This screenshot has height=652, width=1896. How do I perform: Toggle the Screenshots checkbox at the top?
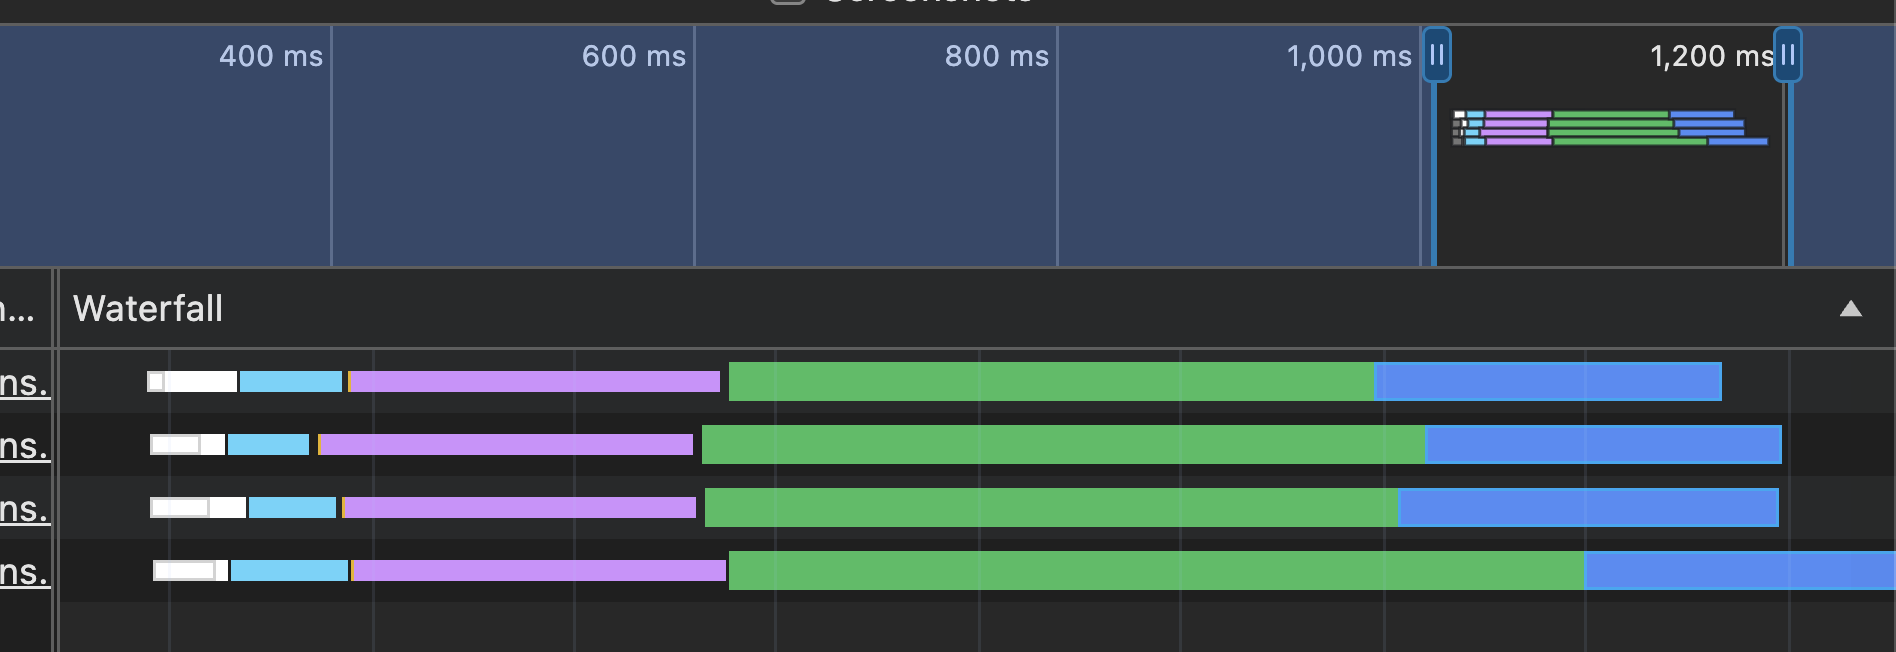(787, 4)
